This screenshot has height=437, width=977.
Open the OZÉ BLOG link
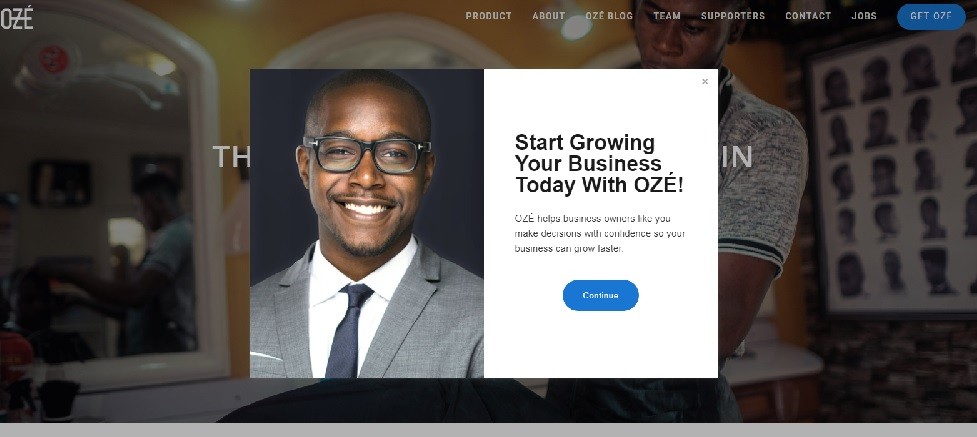[x=609, y=16]
